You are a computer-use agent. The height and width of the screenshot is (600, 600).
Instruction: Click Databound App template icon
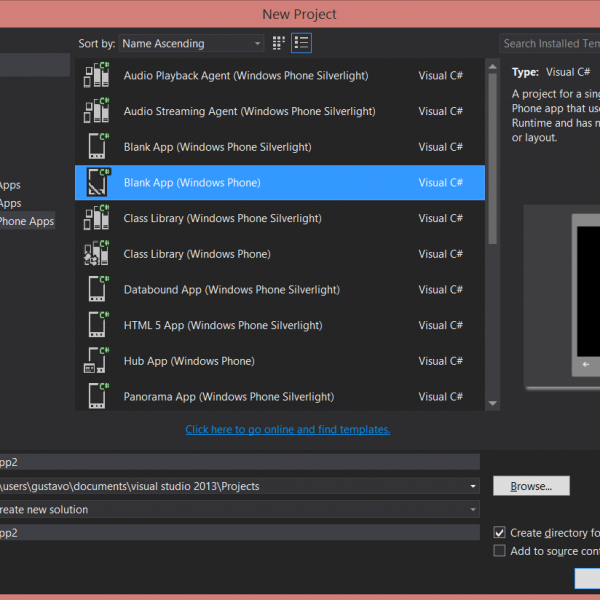[98, 289]
